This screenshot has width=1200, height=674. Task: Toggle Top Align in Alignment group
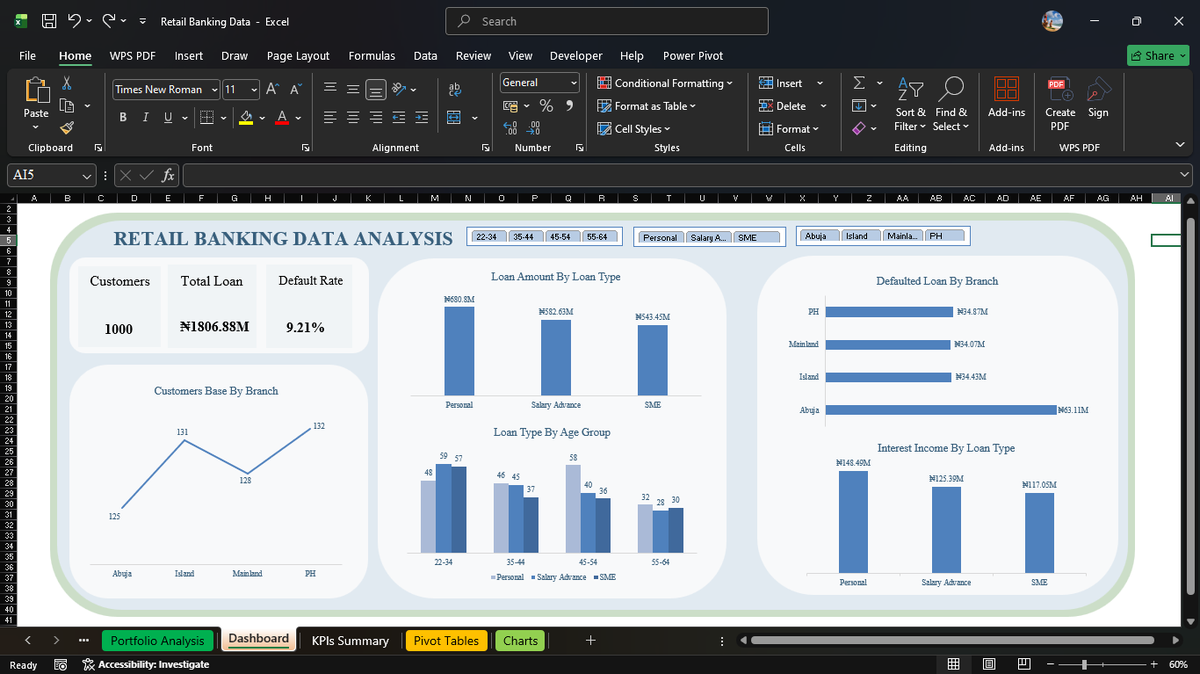[330, 89]
